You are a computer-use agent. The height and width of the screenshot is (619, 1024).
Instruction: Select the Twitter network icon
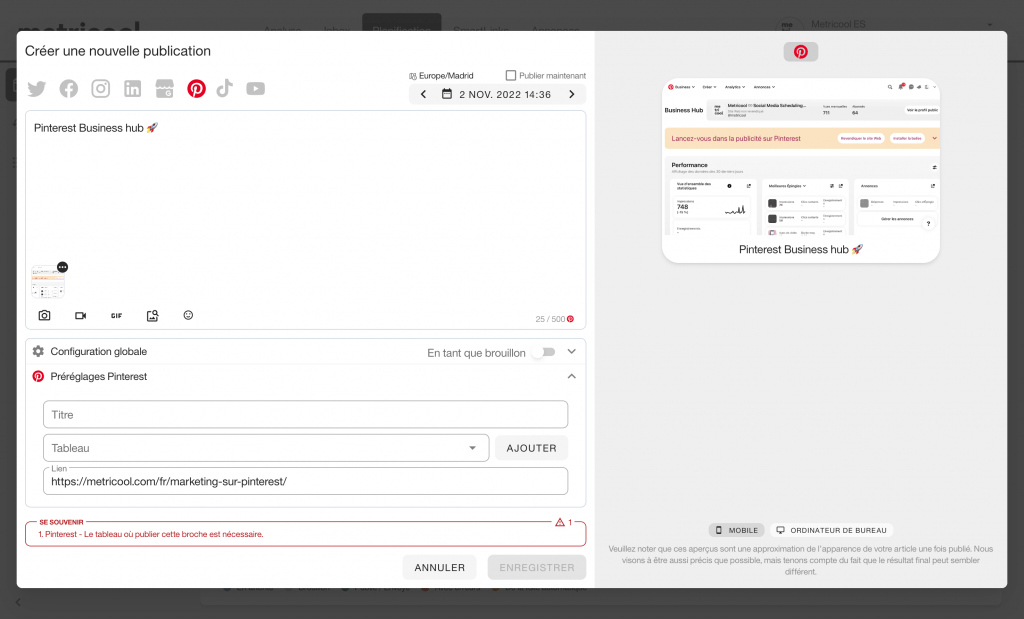[x=37, y=89]
